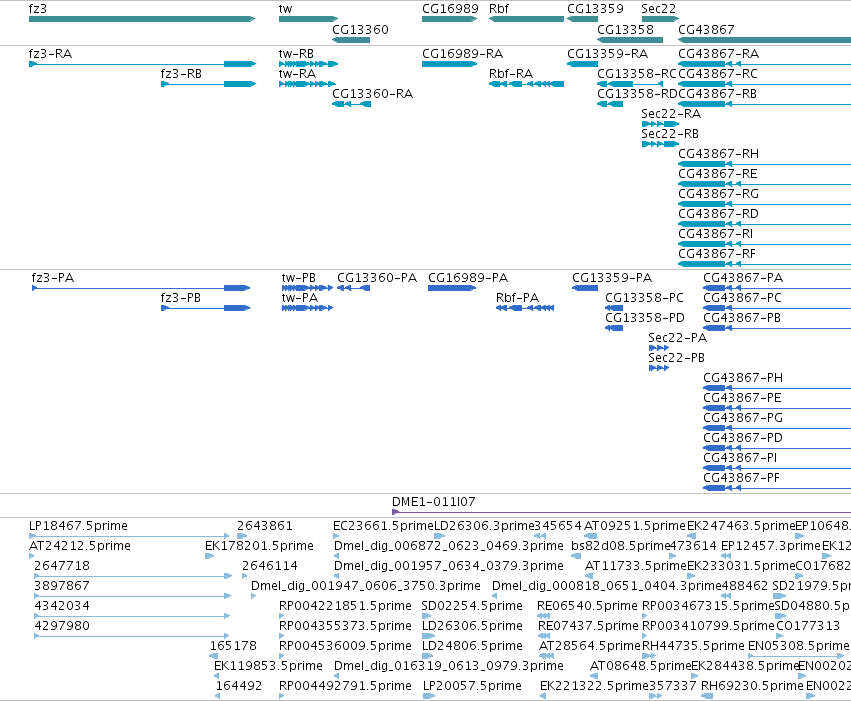Select the CG13360-RA transcript
The image size is (851, 701).
pyautogui.click(x=351, y=104)
